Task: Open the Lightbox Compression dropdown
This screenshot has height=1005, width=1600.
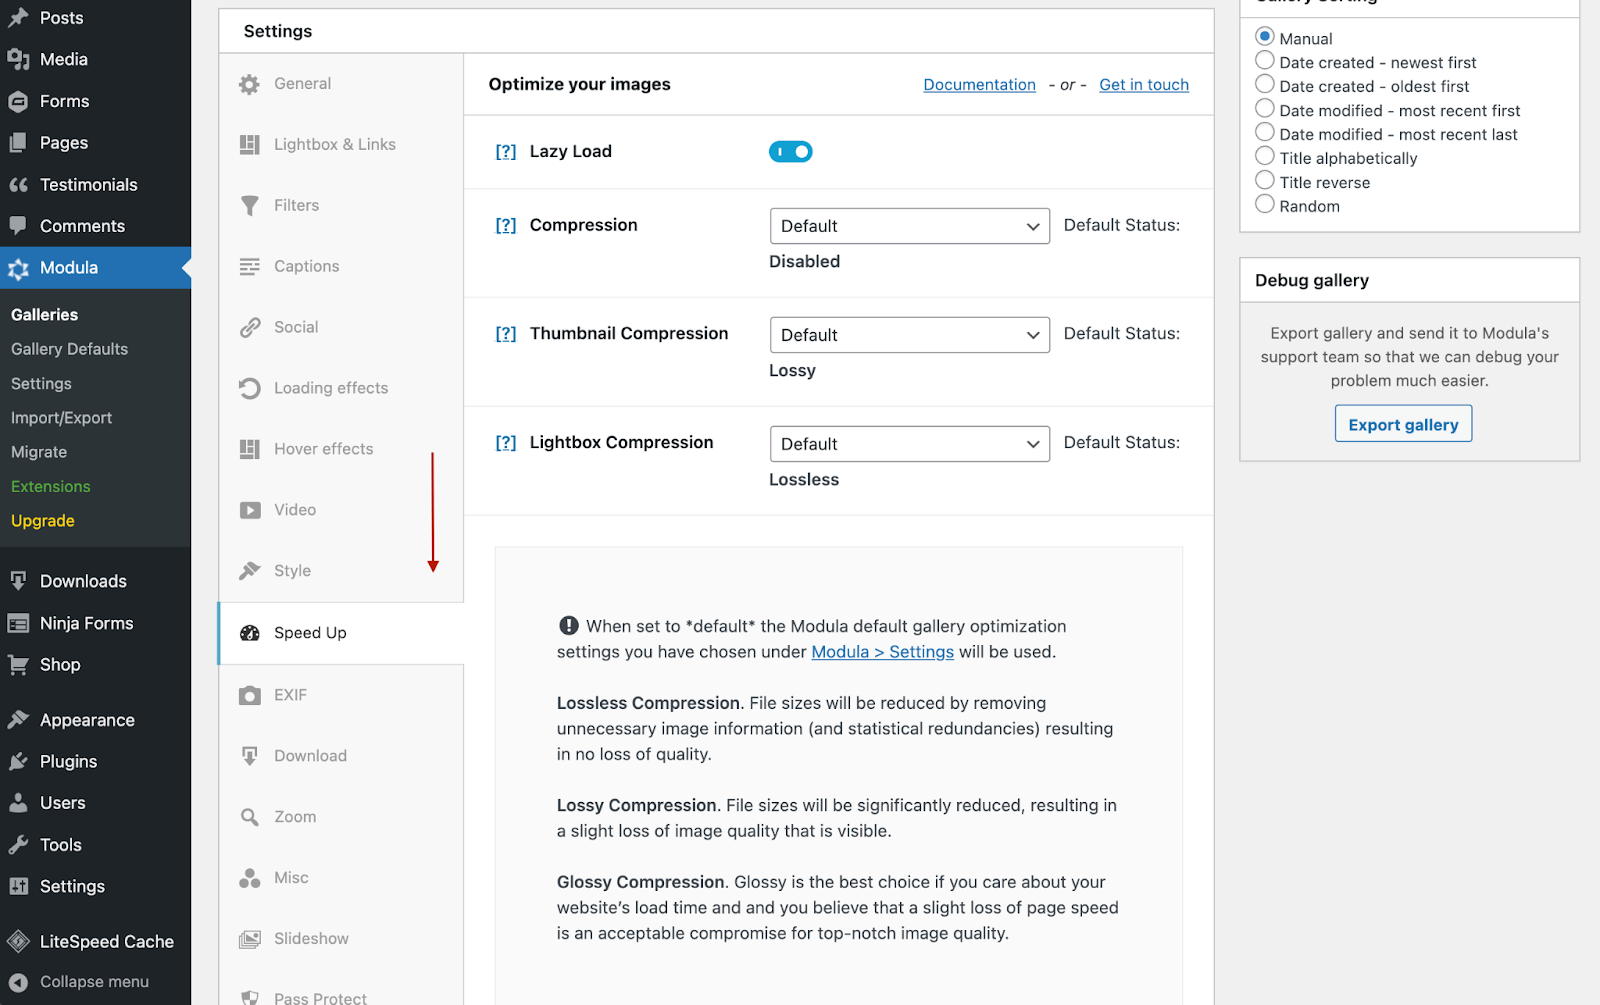Action: (909, 444)
